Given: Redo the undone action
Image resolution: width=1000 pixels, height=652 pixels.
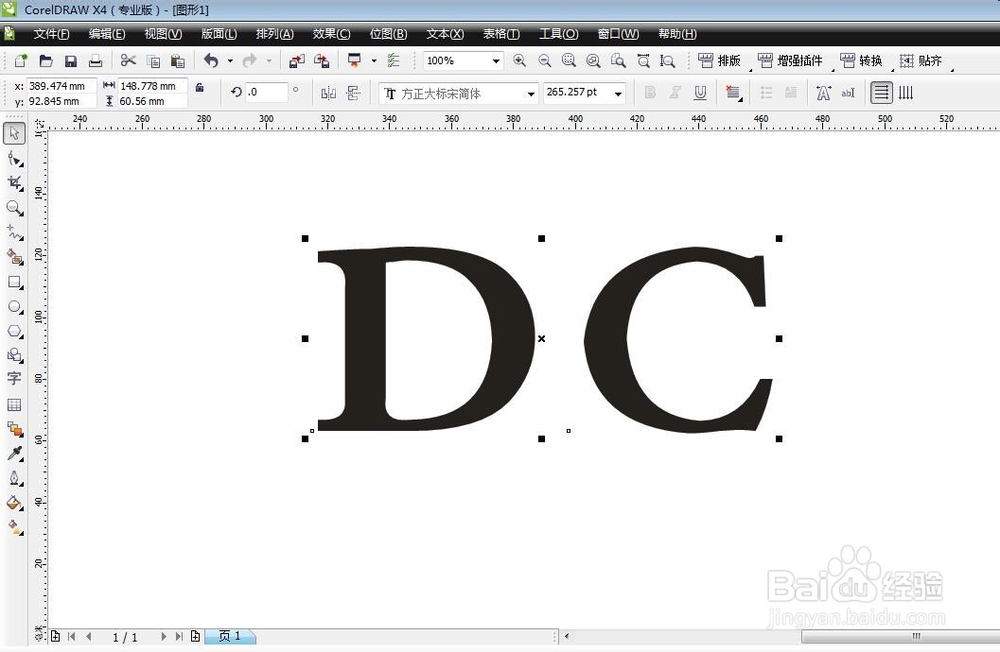Looking at the screenshot, I should (249, 61).
